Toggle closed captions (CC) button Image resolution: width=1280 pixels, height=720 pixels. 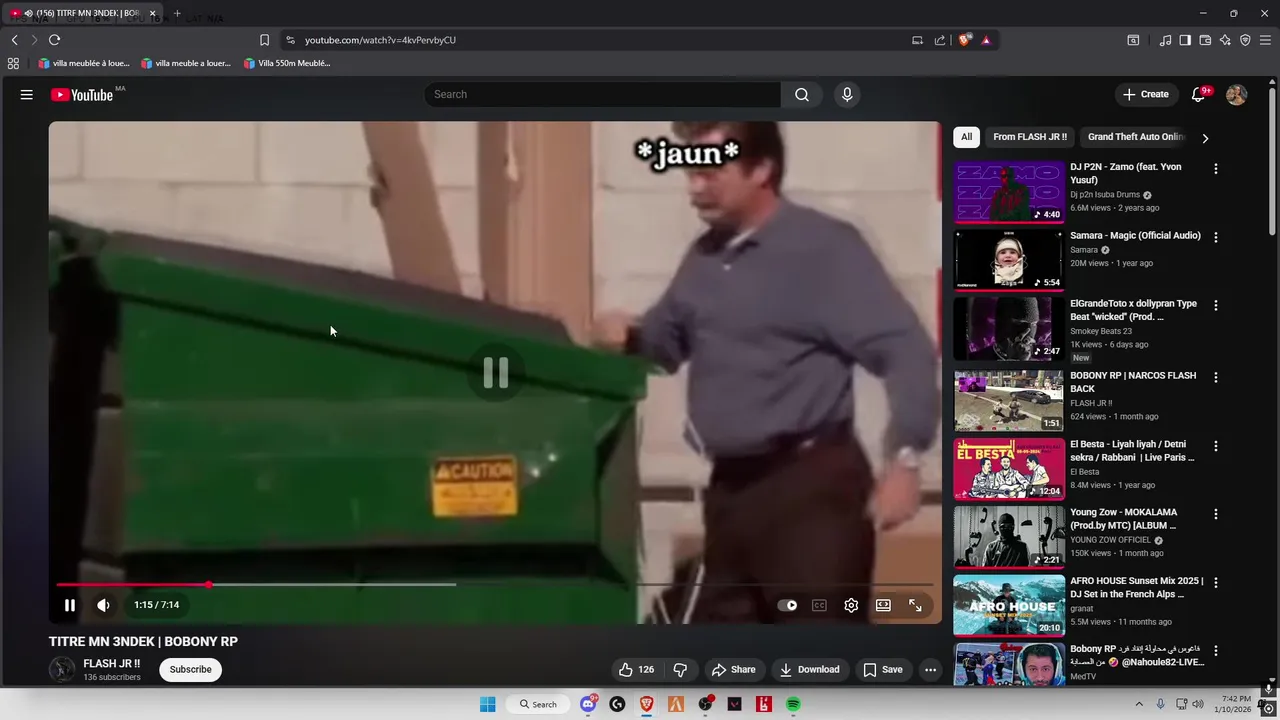819,605
